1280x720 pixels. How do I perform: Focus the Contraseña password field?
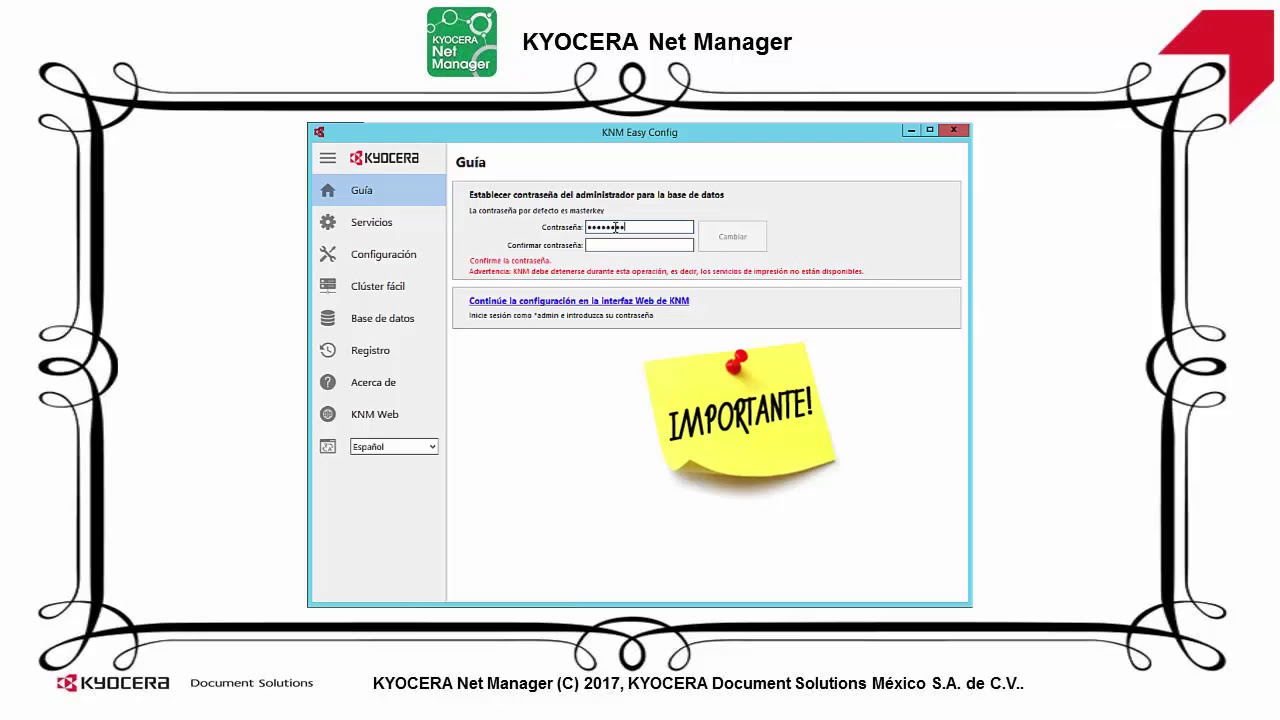point(639,227)
